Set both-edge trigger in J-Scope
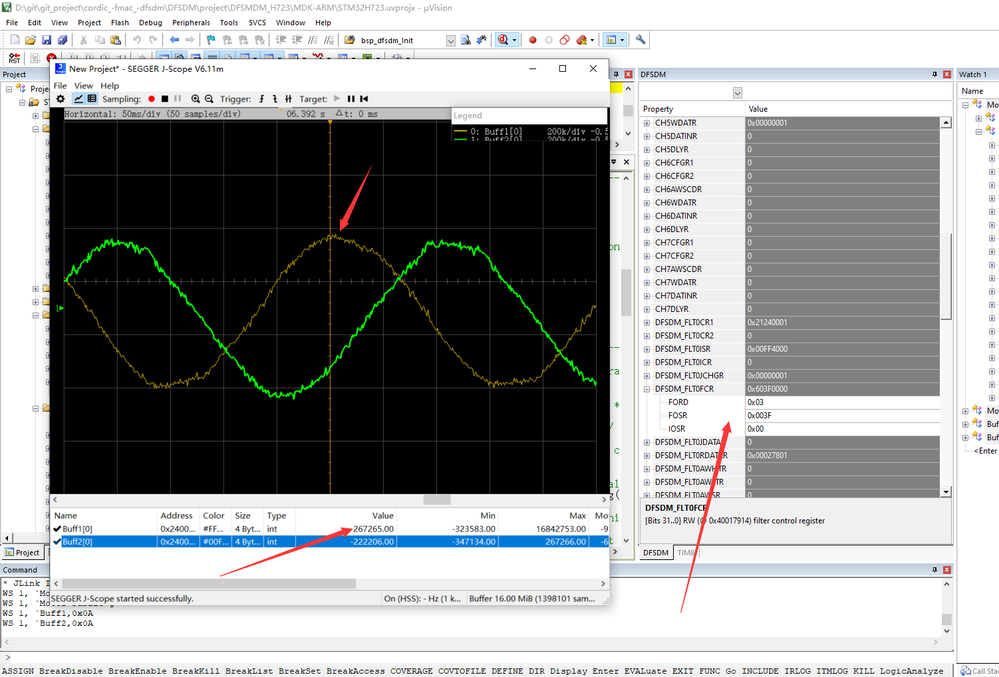The image size is (999, 677). 288,99
